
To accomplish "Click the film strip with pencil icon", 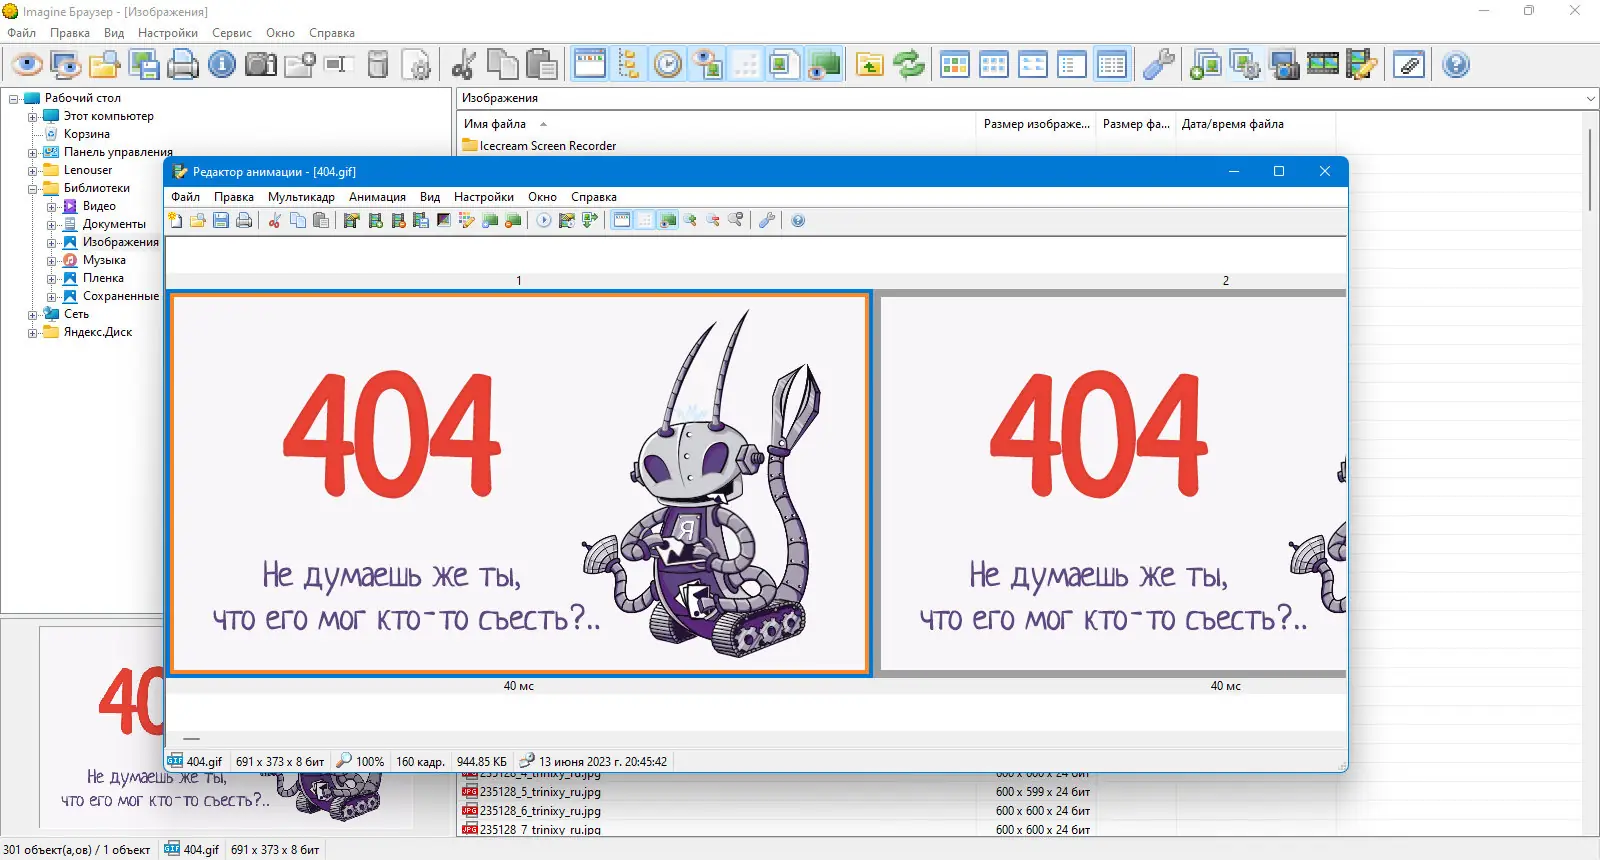I will tap(1362, 65).
